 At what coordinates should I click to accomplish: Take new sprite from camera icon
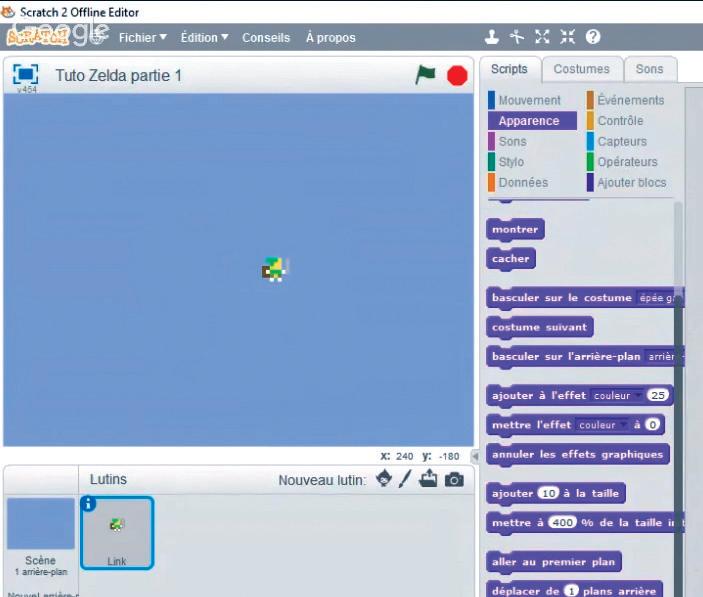[454, 480]
